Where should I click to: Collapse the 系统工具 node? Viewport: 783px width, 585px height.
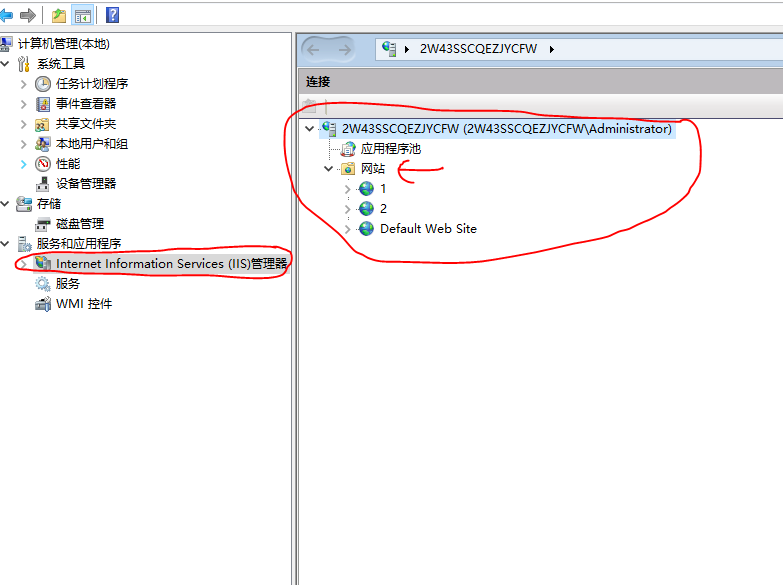[5, 64]
